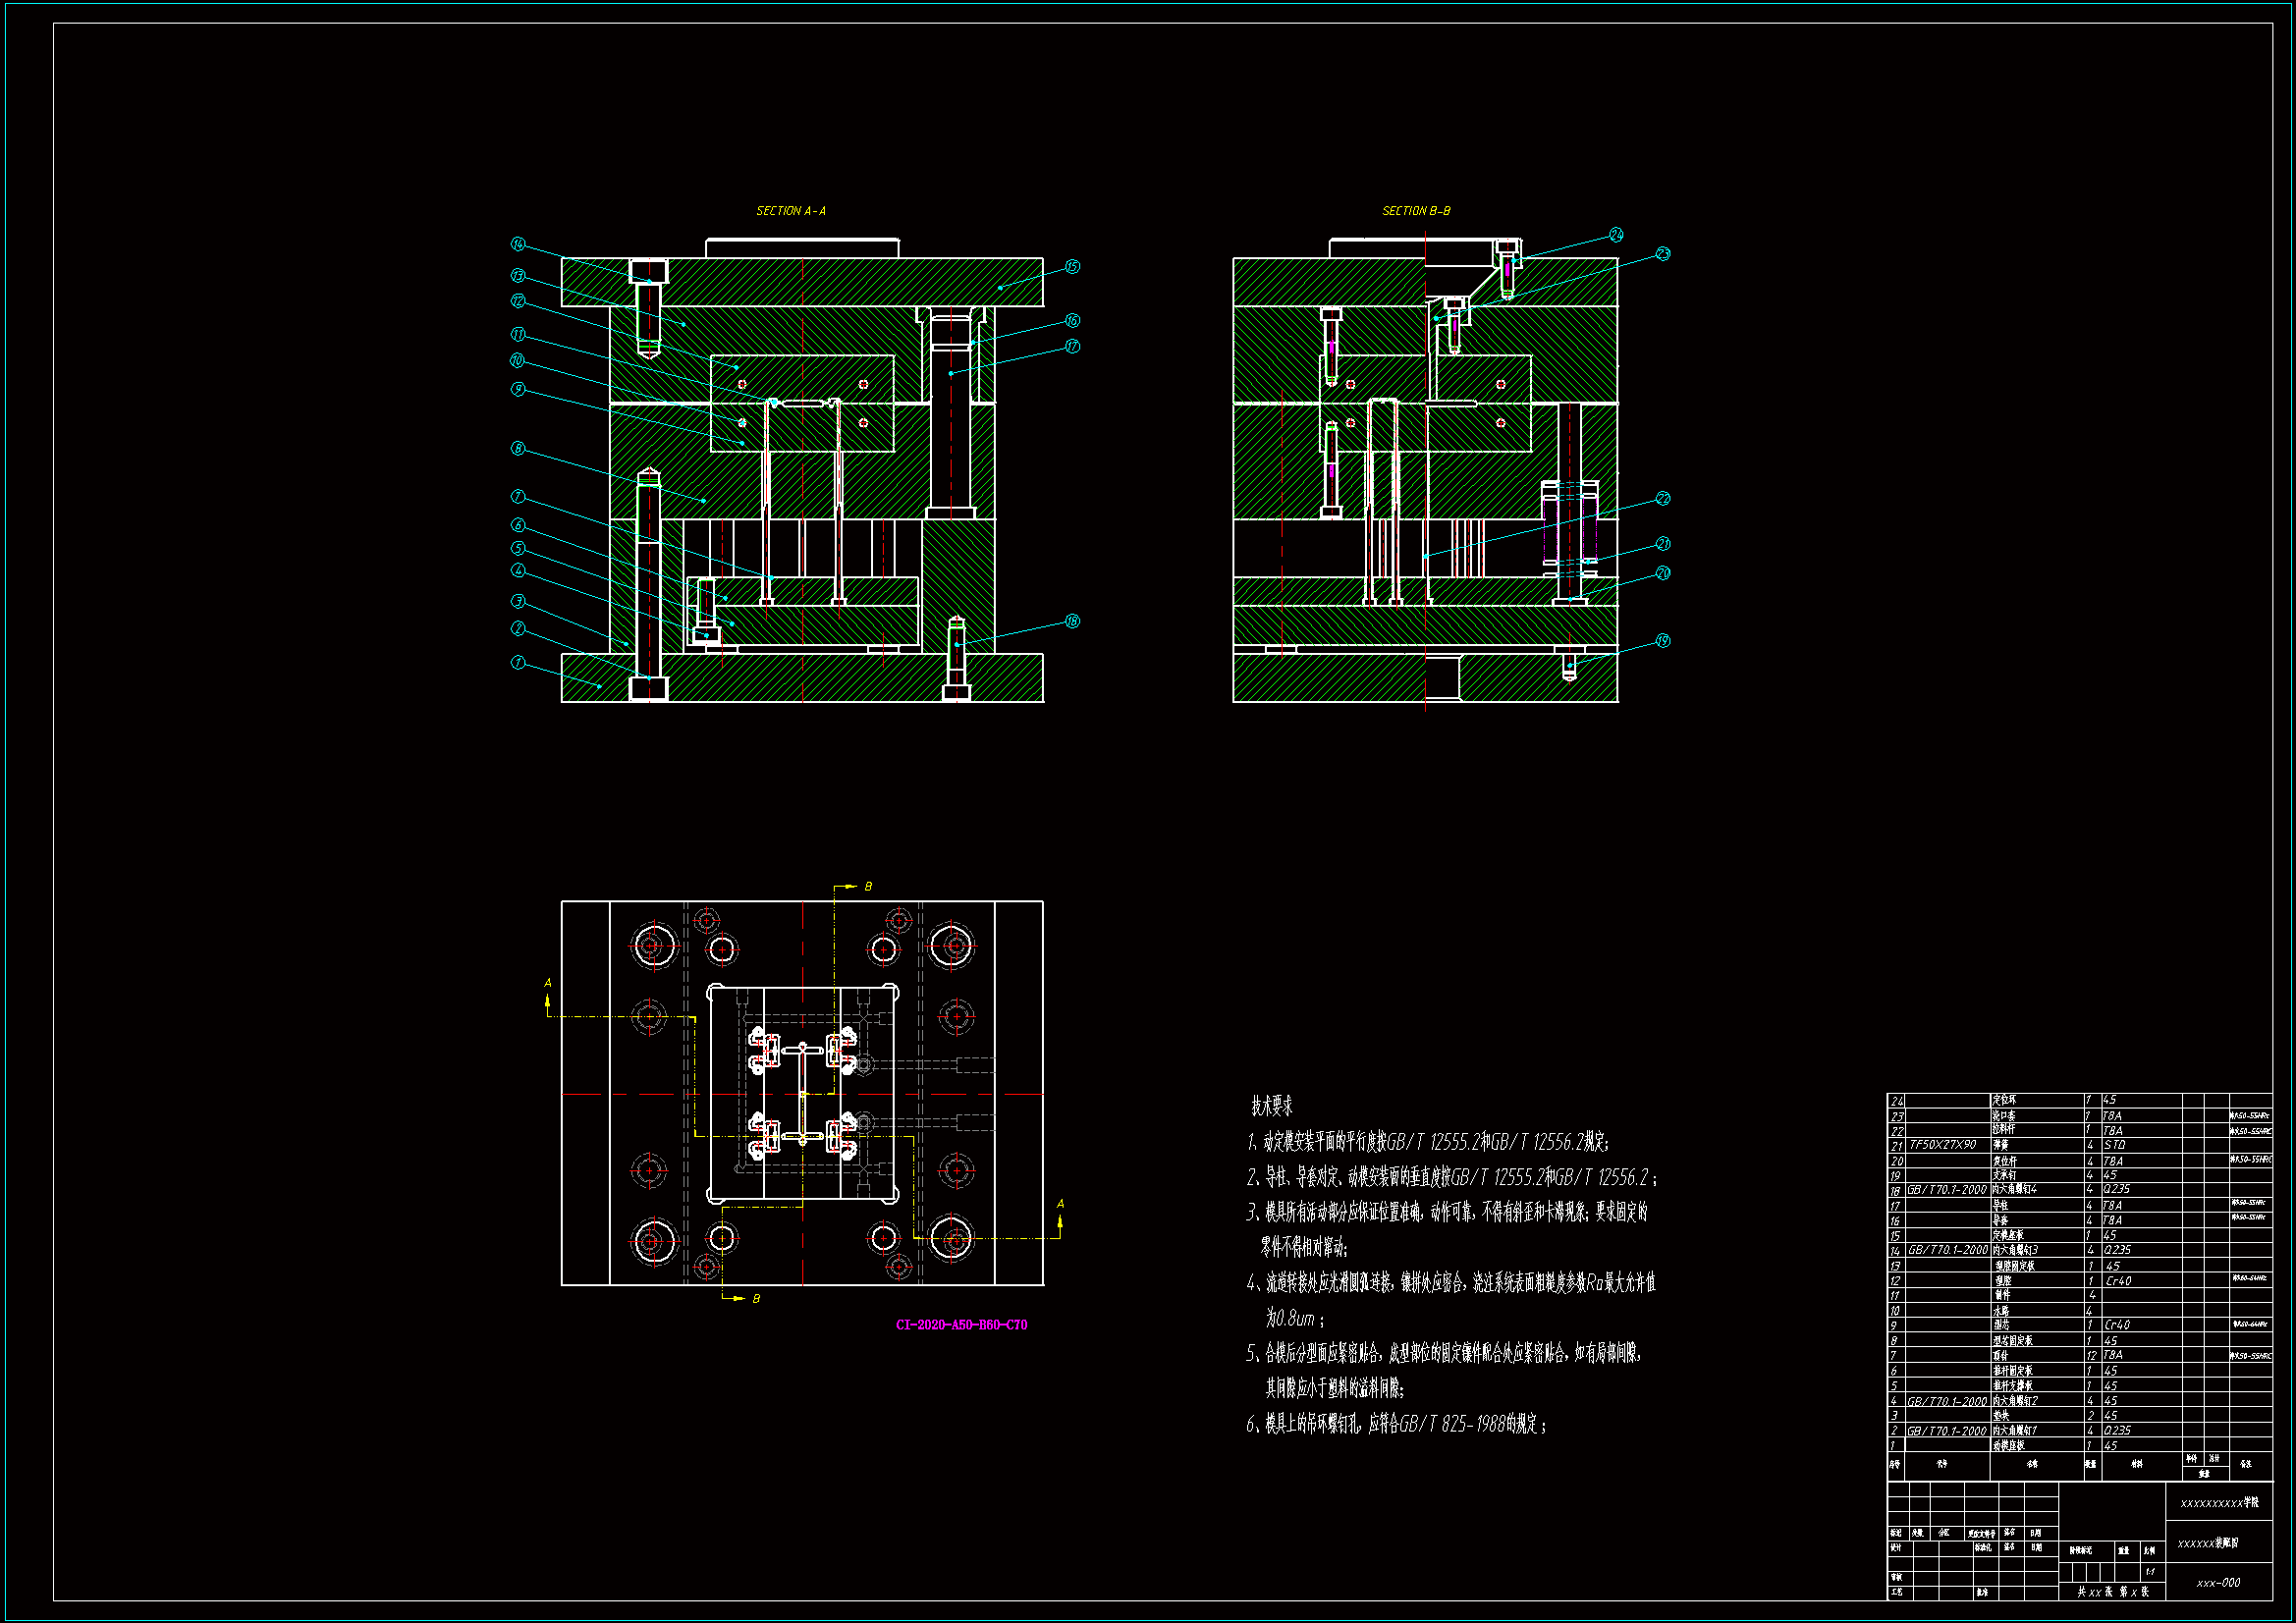Click the 1:1 scale cell in the title block
This screenshot has width=2296, height=1623.
pyautogui.click(x=2149, y=1572)
